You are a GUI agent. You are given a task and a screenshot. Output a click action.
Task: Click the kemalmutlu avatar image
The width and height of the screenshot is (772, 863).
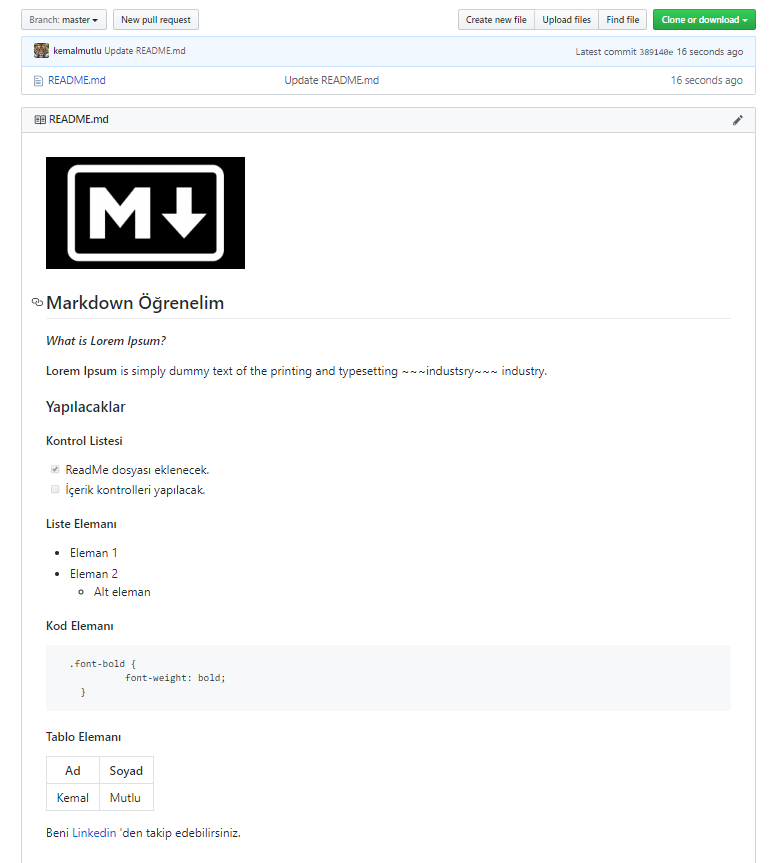click(x=41, y=51)
